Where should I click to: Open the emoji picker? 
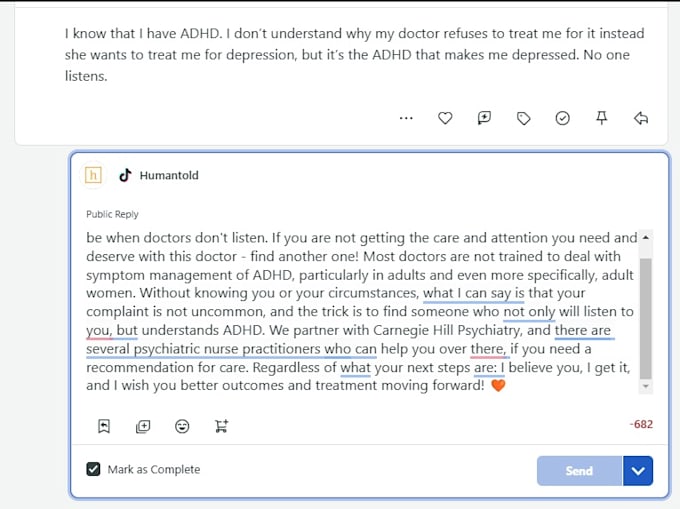(x=182, y=427)
